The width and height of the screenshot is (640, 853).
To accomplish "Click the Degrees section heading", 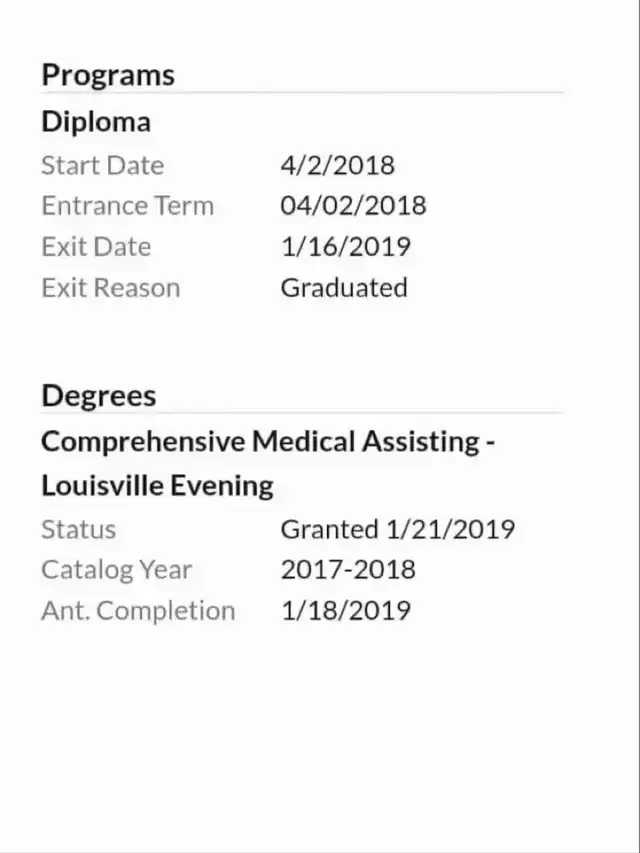I will click(99, 395).
